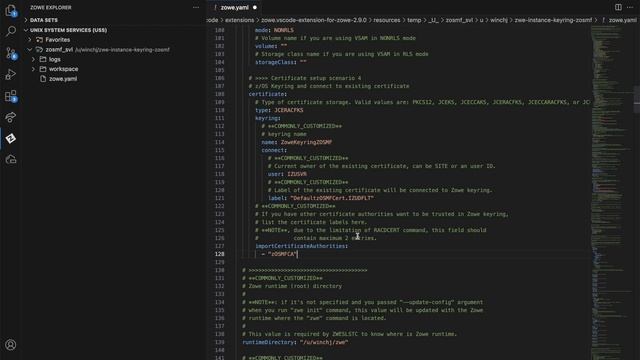The width and height of the screenshot is (640, 360).
Task: Click the mode: NONRLS line
Action: 274,30
